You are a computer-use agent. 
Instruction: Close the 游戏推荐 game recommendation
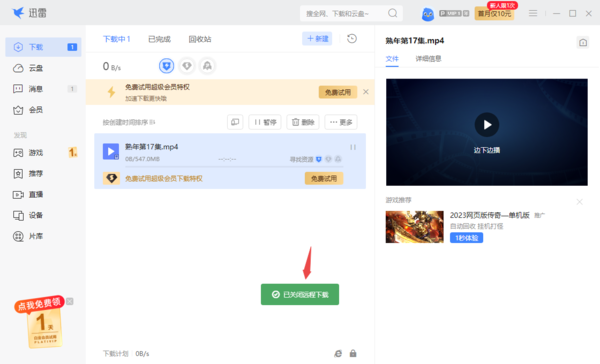coord(579,202)
